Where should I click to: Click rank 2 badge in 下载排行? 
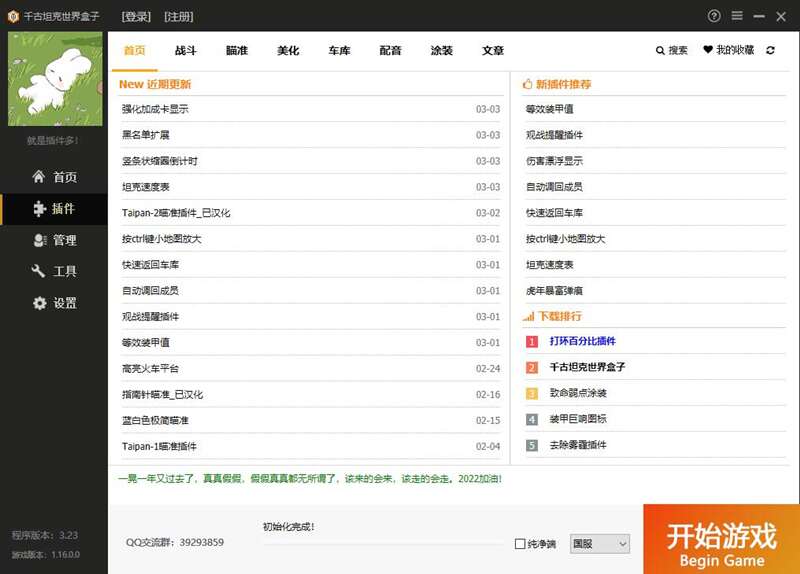click(x=532, y=367)
